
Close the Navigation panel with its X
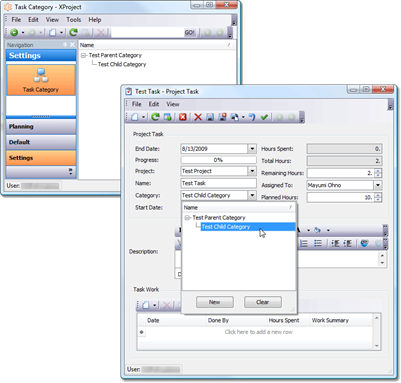point(72,45)
